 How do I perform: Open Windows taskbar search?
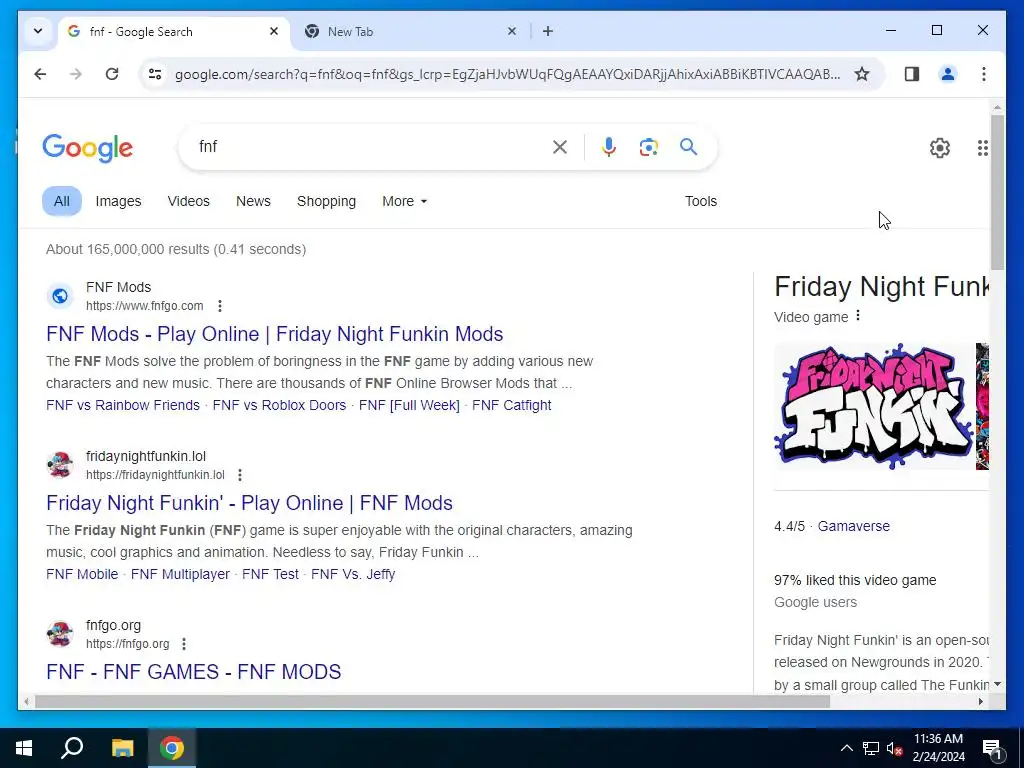point(72,748)
